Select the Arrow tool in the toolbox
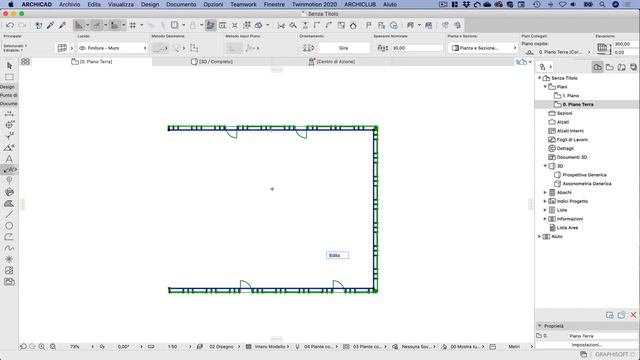Image resolution: width=640 pixels, height=360 pixels. tap(9, 66)
